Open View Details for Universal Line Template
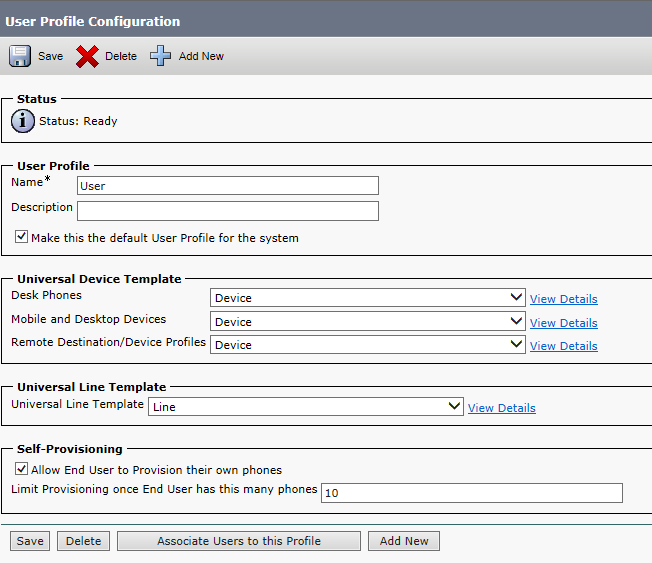This screenshot has width=652, height=563. pyautogui.click(x=501, y=408)
